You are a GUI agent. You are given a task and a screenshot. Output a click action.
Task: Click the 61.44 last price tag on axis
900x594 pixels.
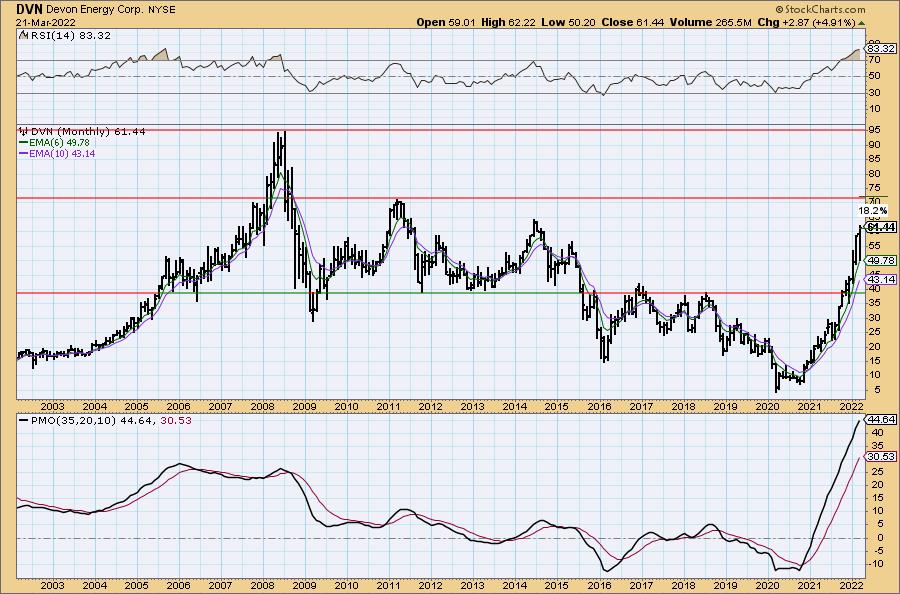pos(882,228)
